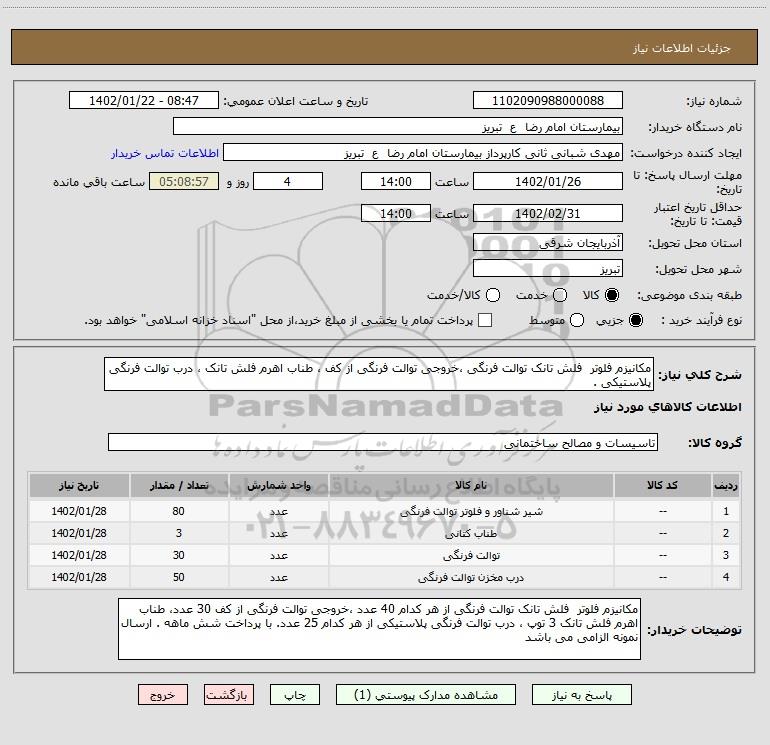Click the quantity 80 cell
Viewport: 770px width, 745px height.
pos(179,511)
